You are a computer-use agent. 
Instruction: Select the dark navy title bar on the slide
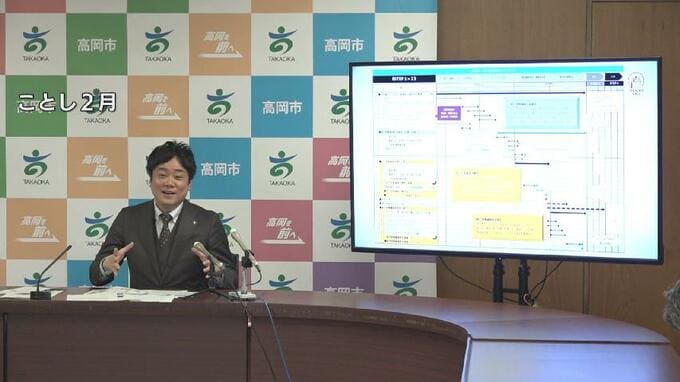click(404, 78)
